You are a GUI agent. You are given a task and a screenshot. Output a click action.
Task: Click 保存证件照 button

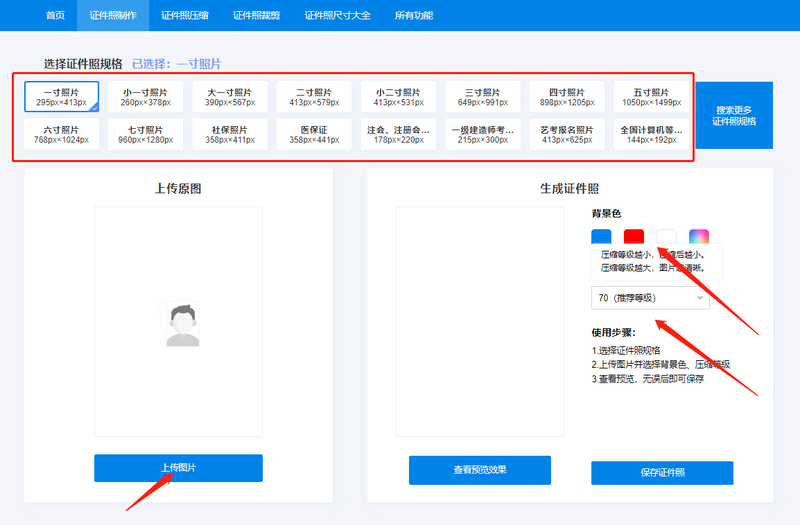[662, 472]
